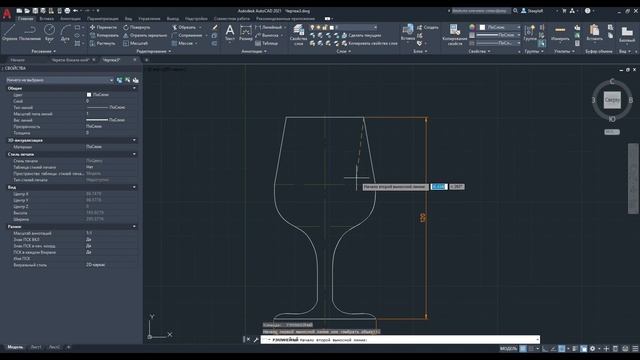Click Undo arrow in quick access toolbar
Image resolution: width=640 pixels, height=360 pixels.
pyautogui.click(x=76, y=11)
